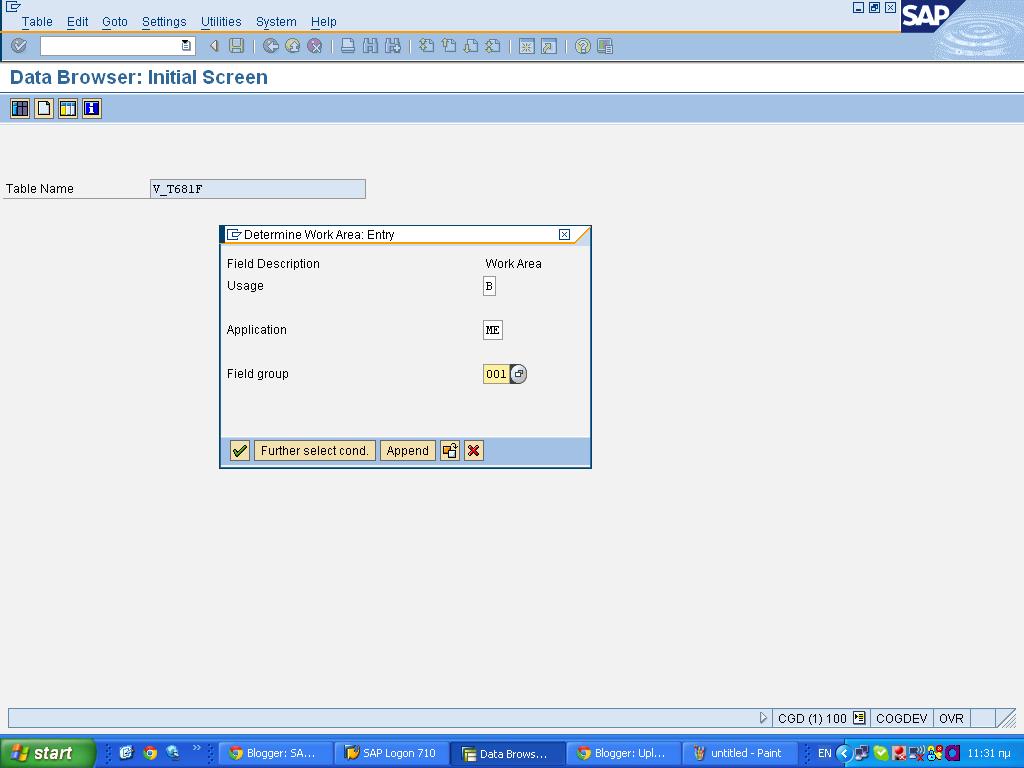Expand the command field history dropdown
This screenshot has width=1024, height=768.
[185, 45]
